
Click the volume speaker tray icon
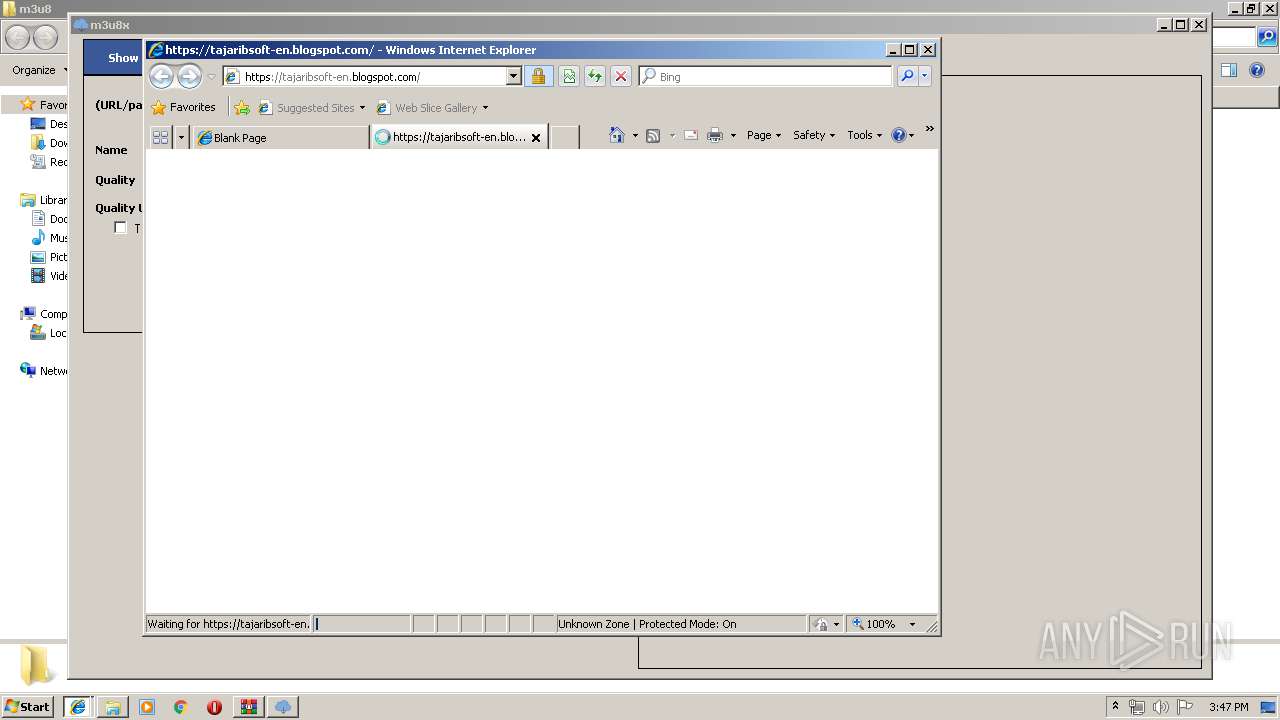pyautogui.click(x=1161, y=707)
